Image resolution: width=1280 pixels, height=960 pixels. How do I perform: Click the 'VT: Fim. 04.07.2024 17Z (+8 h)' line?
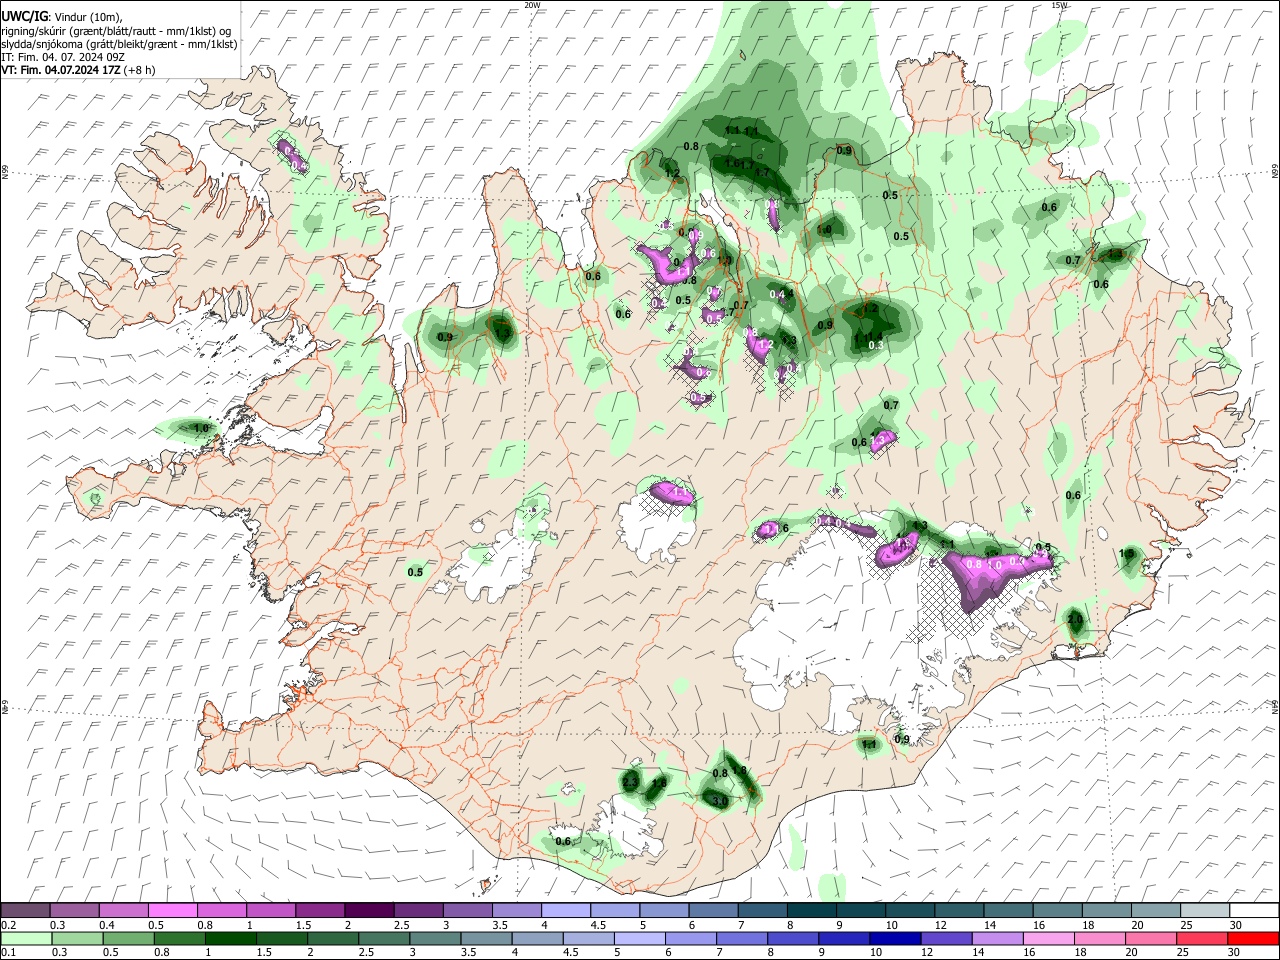coord(78,70)
